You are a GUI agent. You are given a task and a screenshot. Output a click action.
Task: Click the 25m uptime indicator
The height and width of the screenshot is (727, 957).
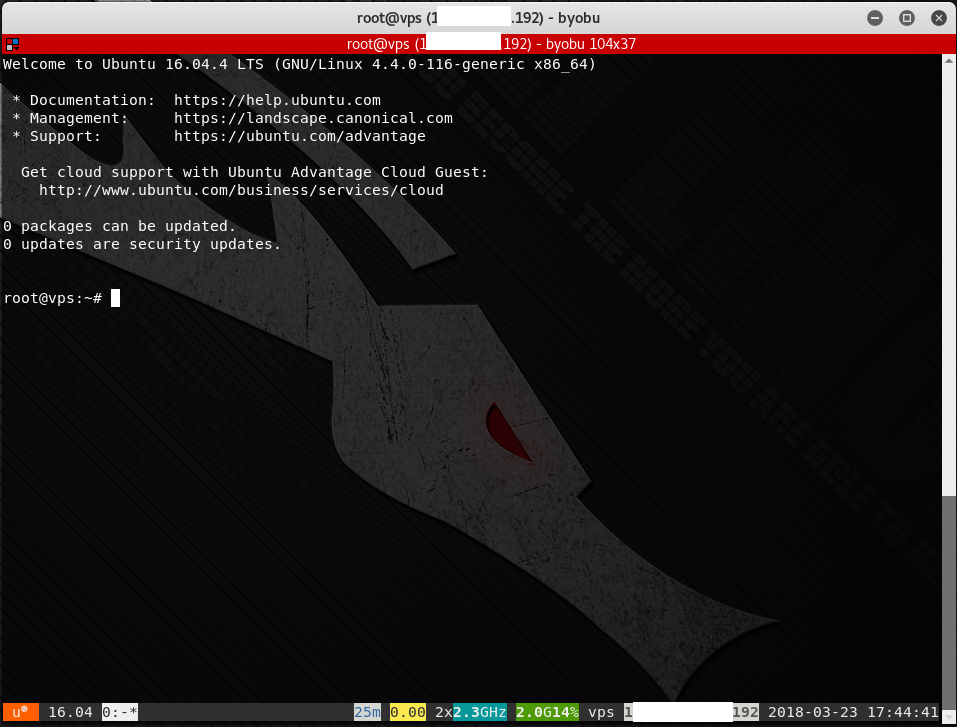[x=367, y=712]
